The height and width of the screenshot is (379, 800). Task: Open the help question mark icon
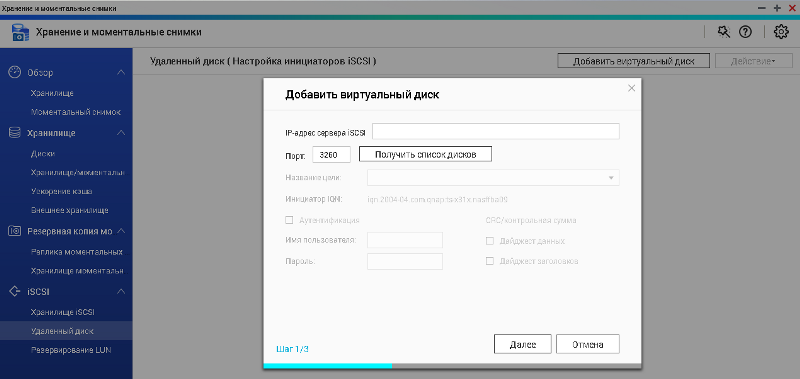click(x=745, y=32)
